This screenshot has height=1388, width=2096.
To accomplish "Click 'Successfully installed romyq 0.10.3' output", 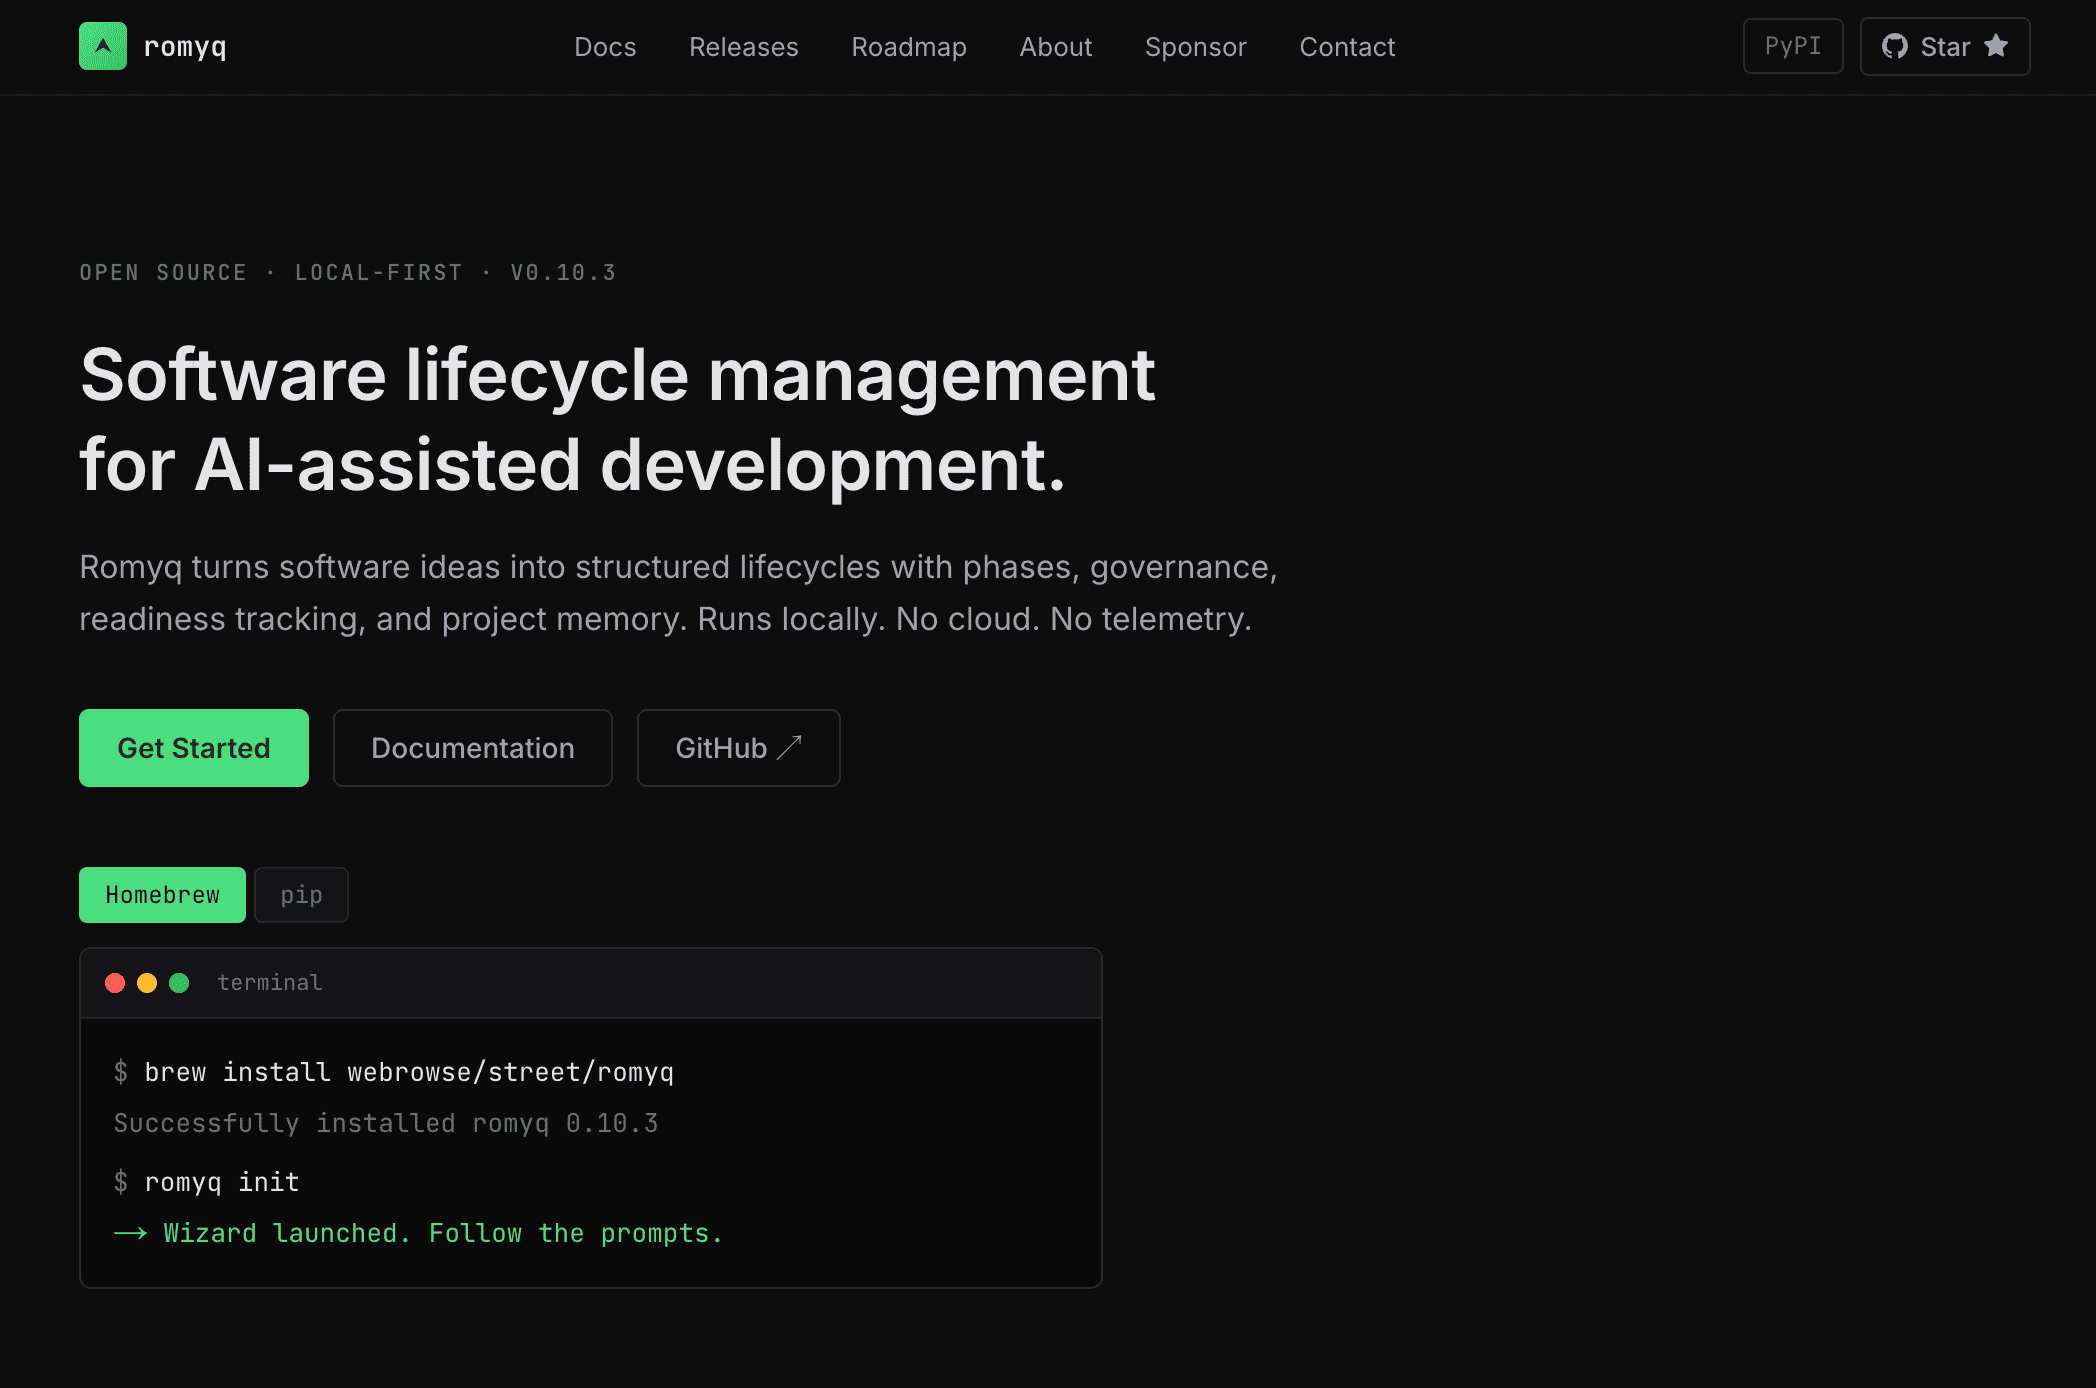I will (x=386, y=1123).
